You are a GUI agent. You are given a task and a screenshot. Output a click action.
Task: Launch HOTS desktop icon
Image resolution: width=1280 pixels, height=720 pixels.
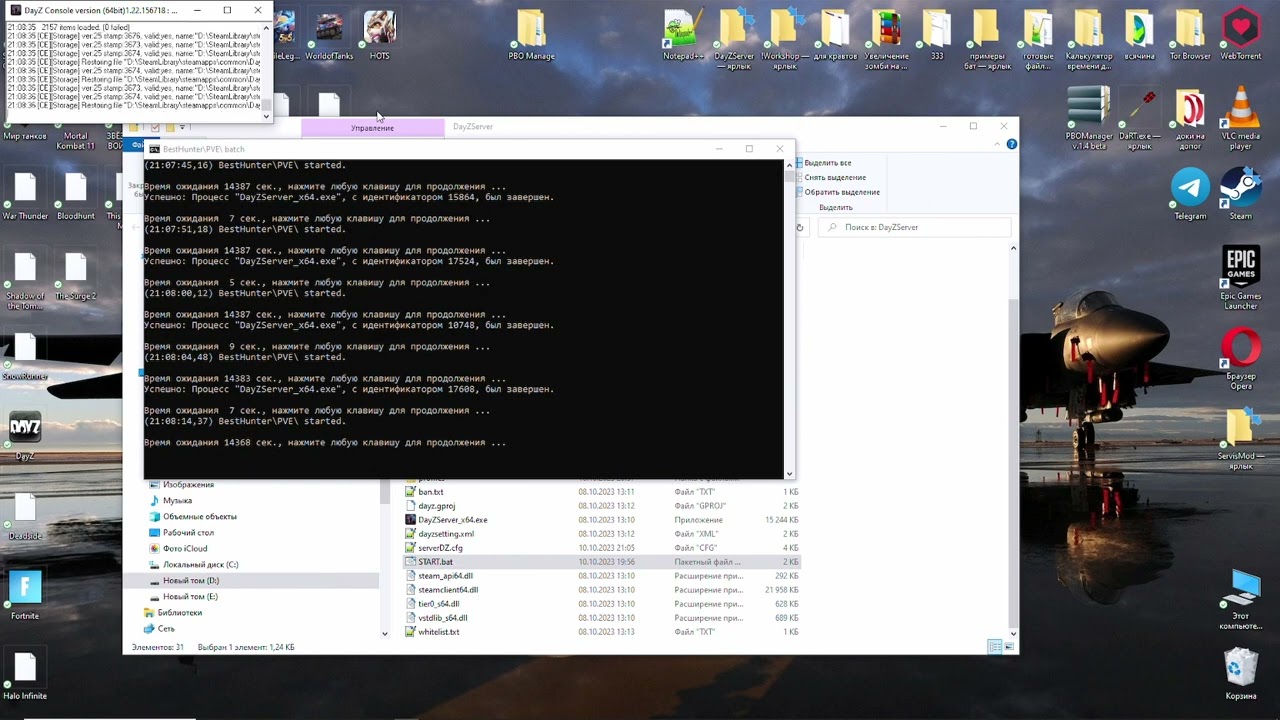[380, 35]
